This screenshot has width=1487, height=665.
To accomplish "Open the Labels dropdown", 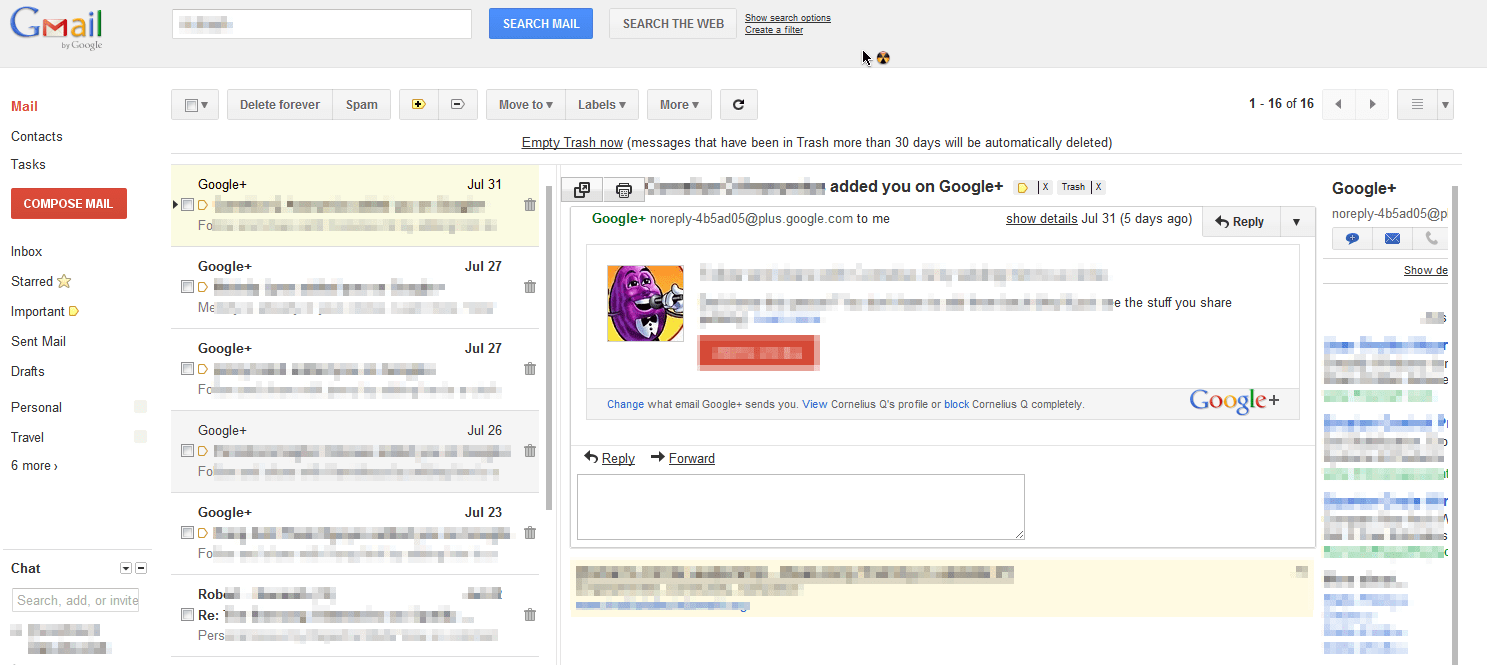I will (x=602, y=105).
